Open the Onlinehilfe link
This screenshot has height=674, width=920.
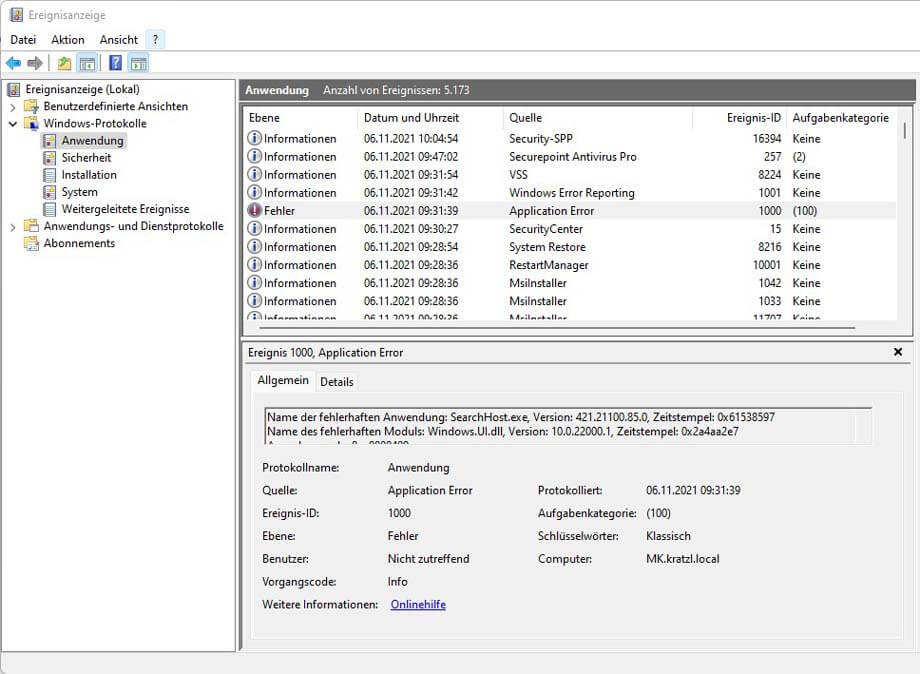click(418, 604)
